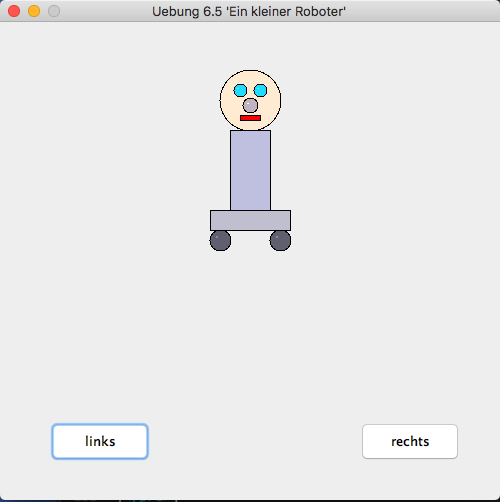The image size is (500, 502).
Task: Click the robot's right wheel
Action: pos(280,240)
